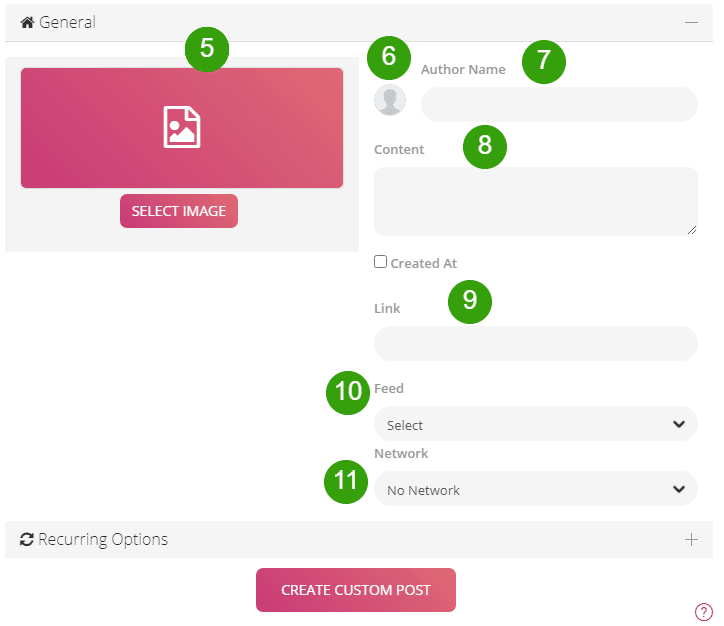Expand Recurring Options with the plus icon
Viewport: 724px width, 626px height.
(691, 540)
